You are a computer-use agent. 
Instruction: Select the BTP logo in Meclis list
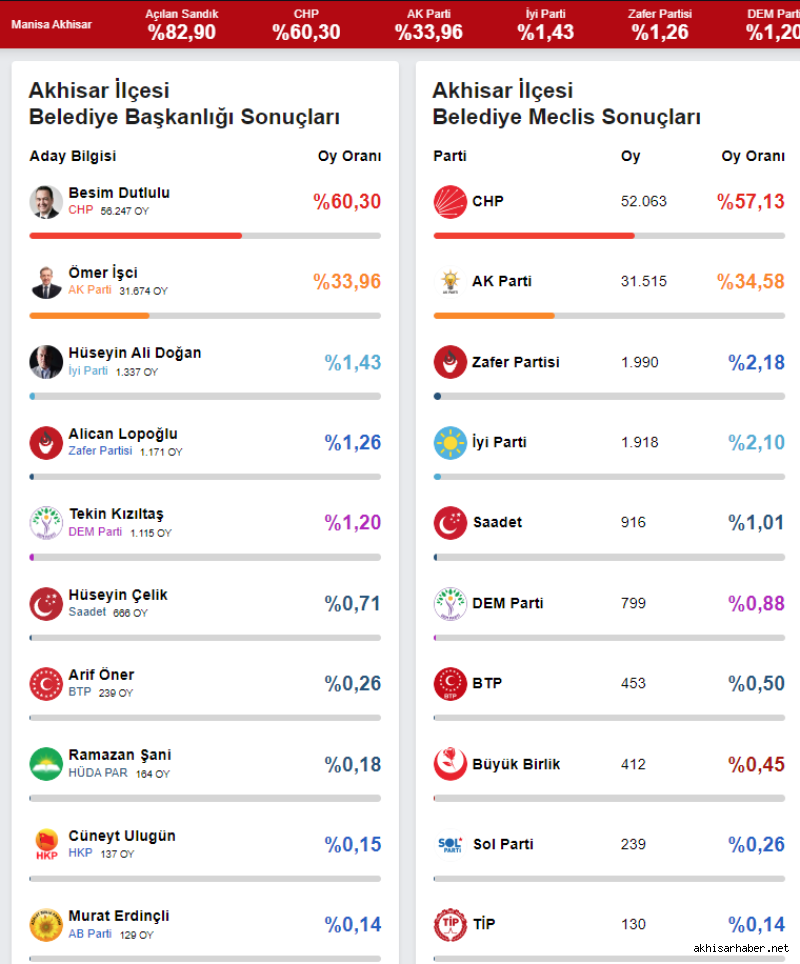point(450,684)
